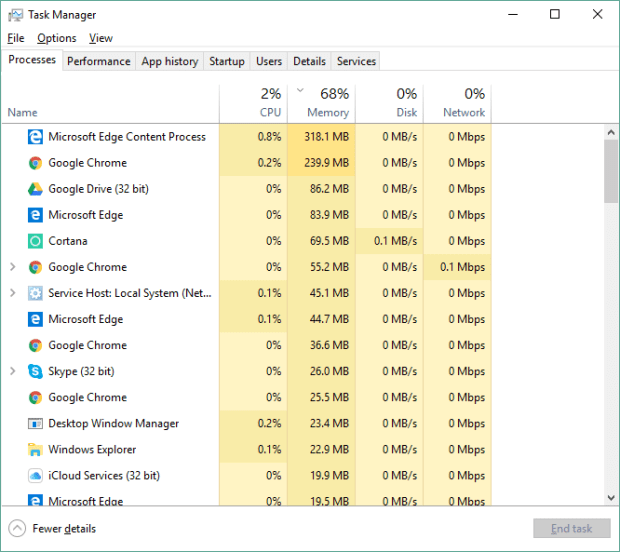Click the 69.5 MB memory cell

(x=321, y=241)
